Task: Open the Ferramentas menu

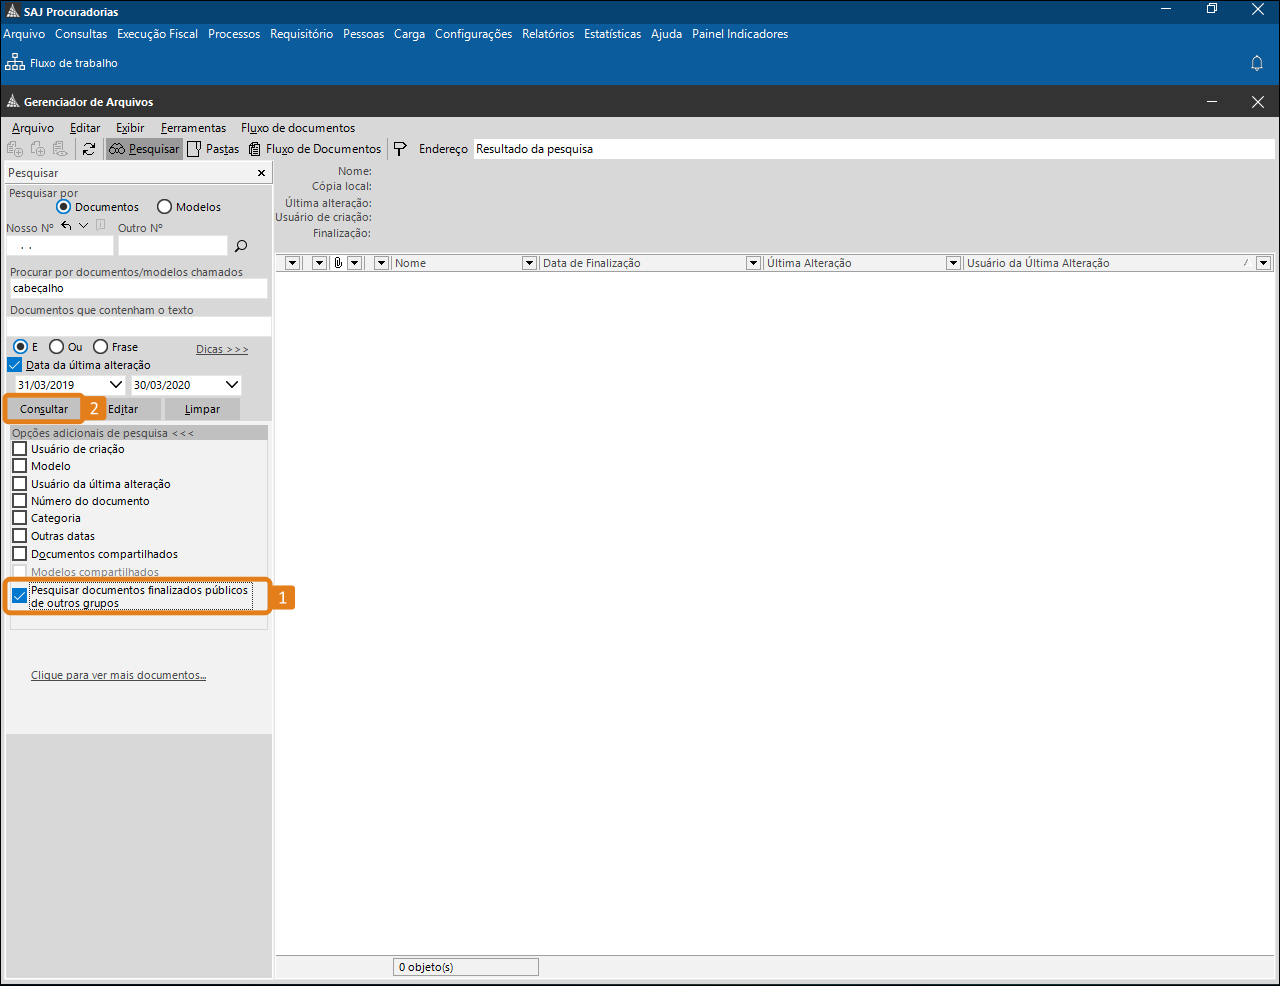Action: 193,128
